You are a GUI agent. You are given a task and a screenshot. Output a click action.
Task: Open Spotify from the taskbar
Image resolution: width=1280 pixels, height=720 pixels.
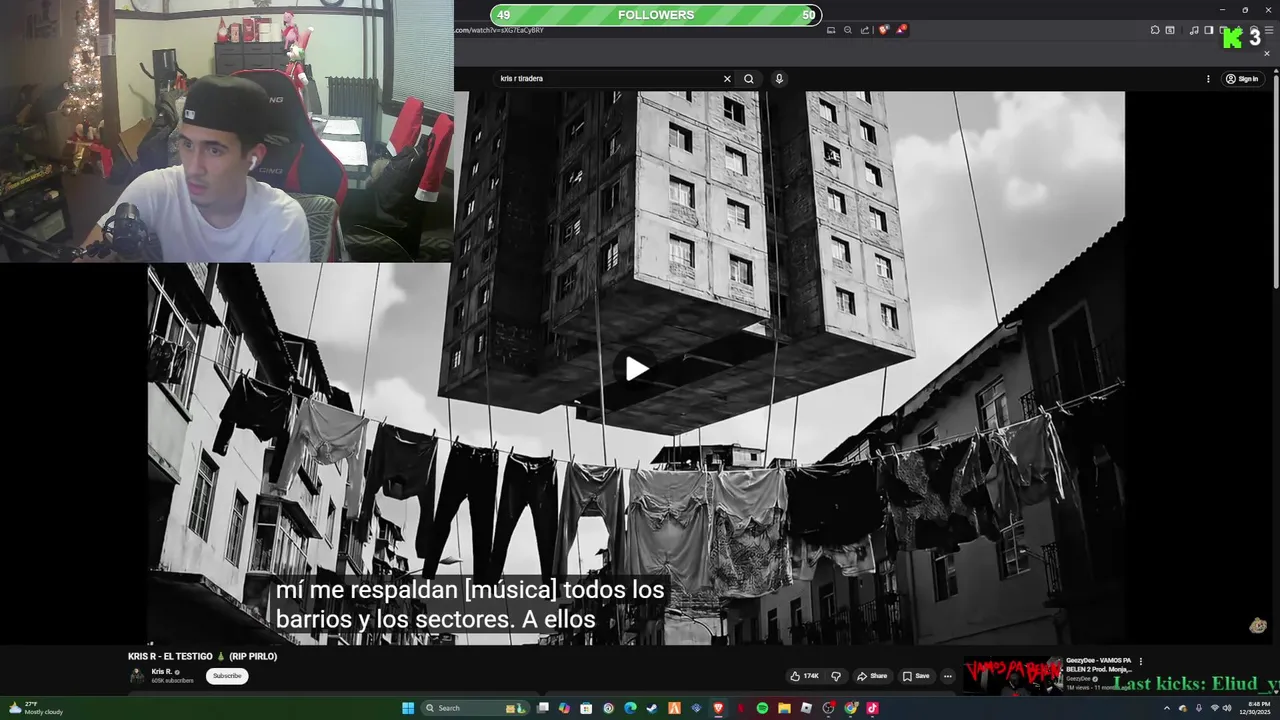pyautogui.click(x=762, y=708)
